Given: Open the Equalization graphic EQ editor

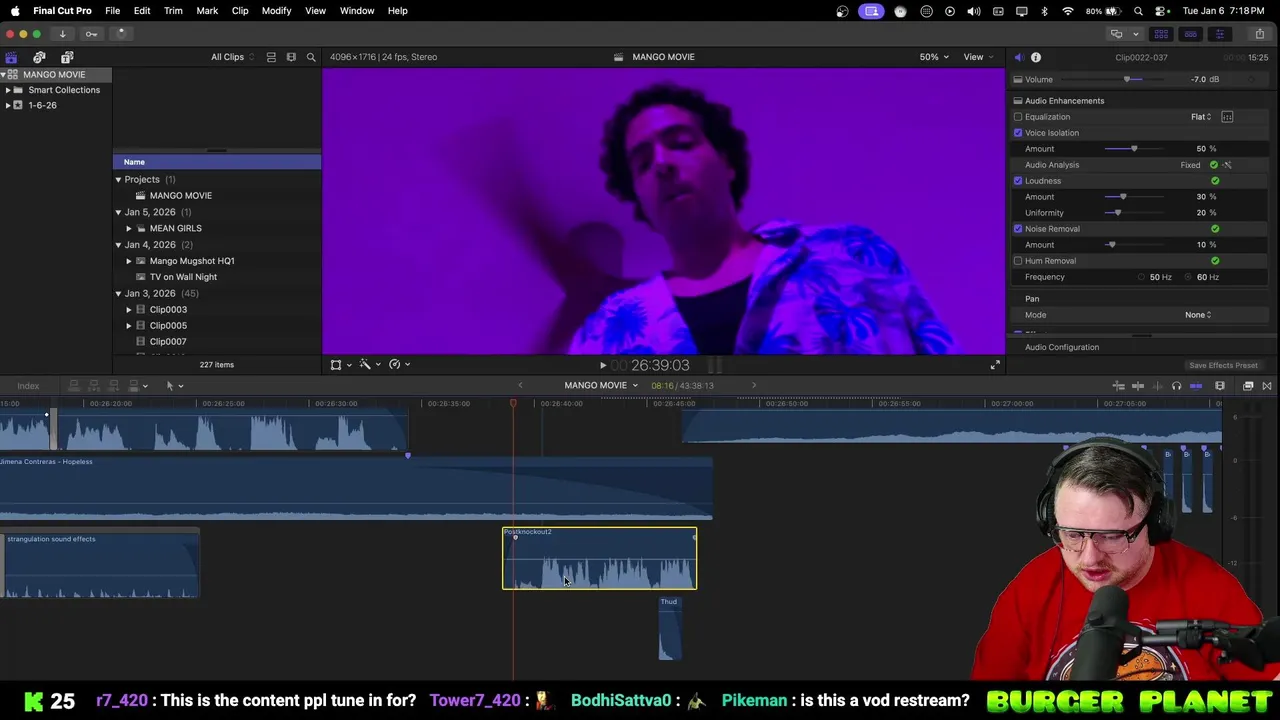Looking at the screenshot, I should [1227, 117].
